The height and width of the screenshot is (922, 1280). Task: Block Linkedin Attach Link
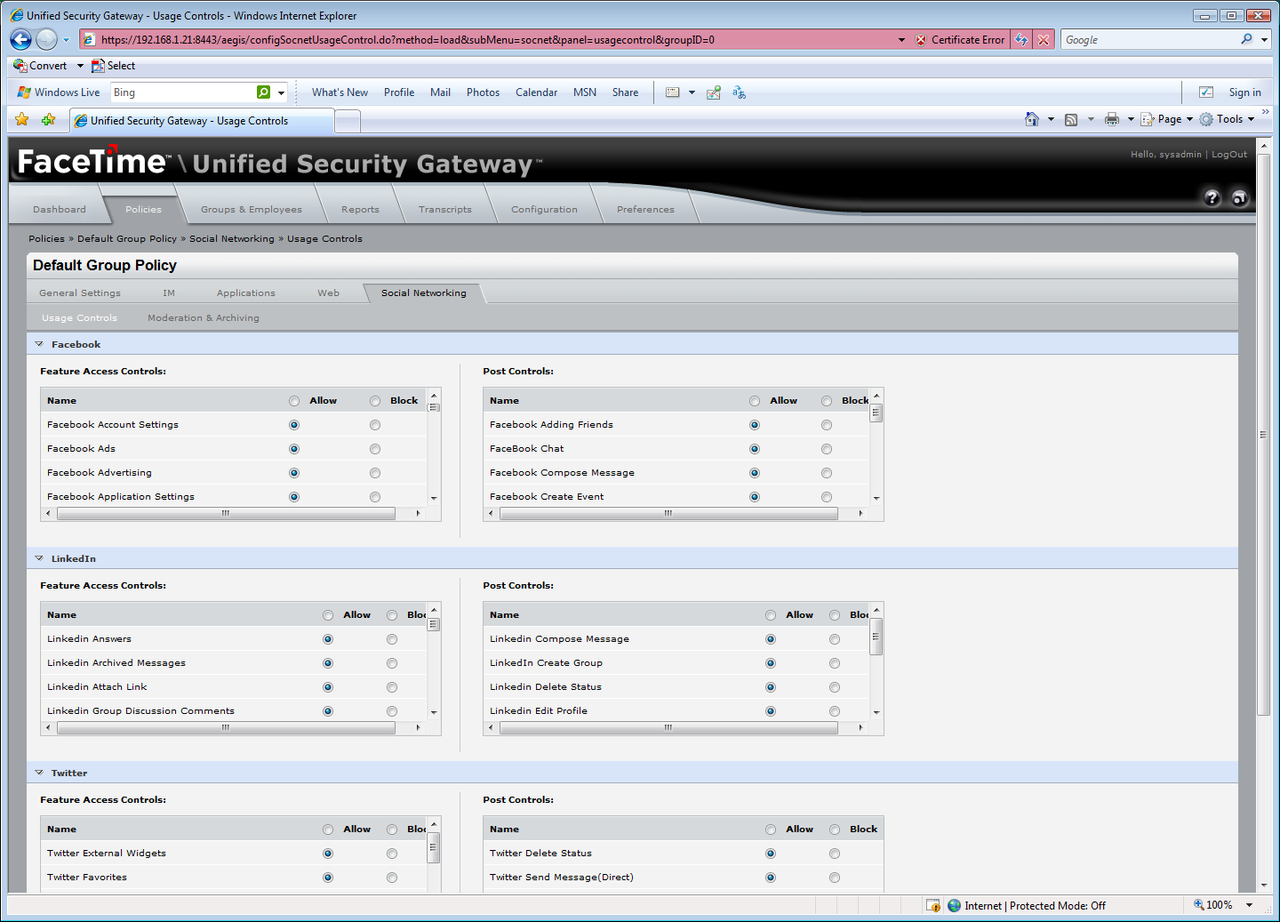tap(392, 687)
